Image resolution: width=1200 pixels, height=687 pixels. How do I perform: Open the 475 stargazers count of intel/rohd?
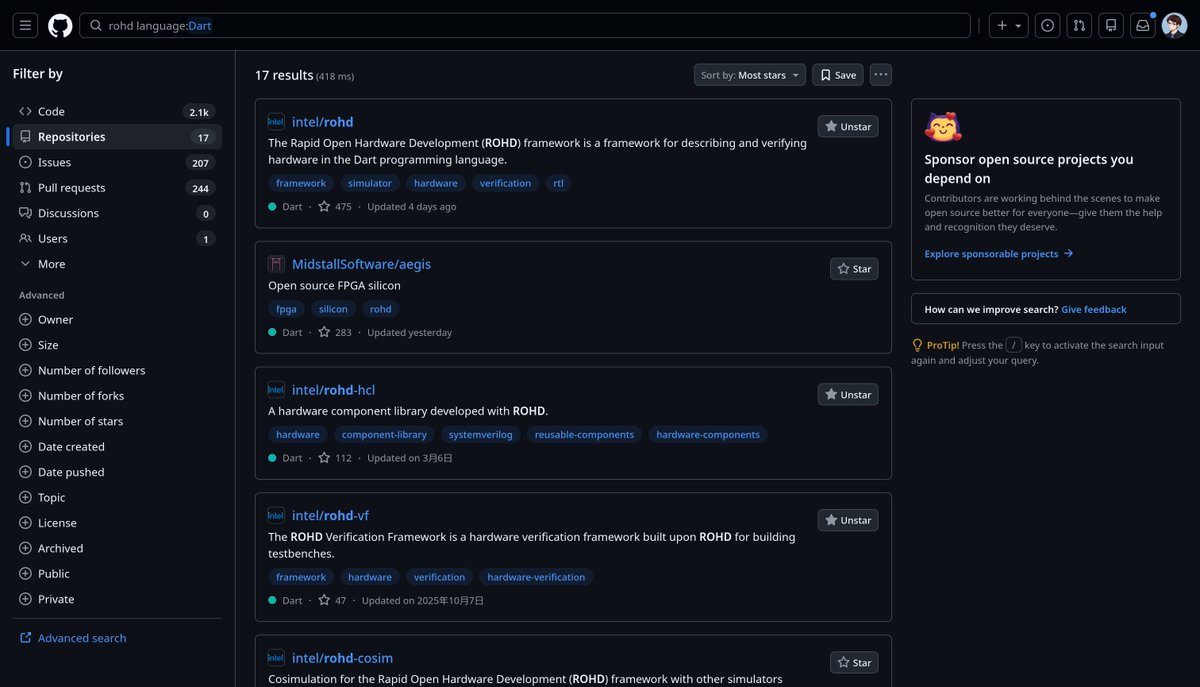pyautogui.click(x=335, y=207)
